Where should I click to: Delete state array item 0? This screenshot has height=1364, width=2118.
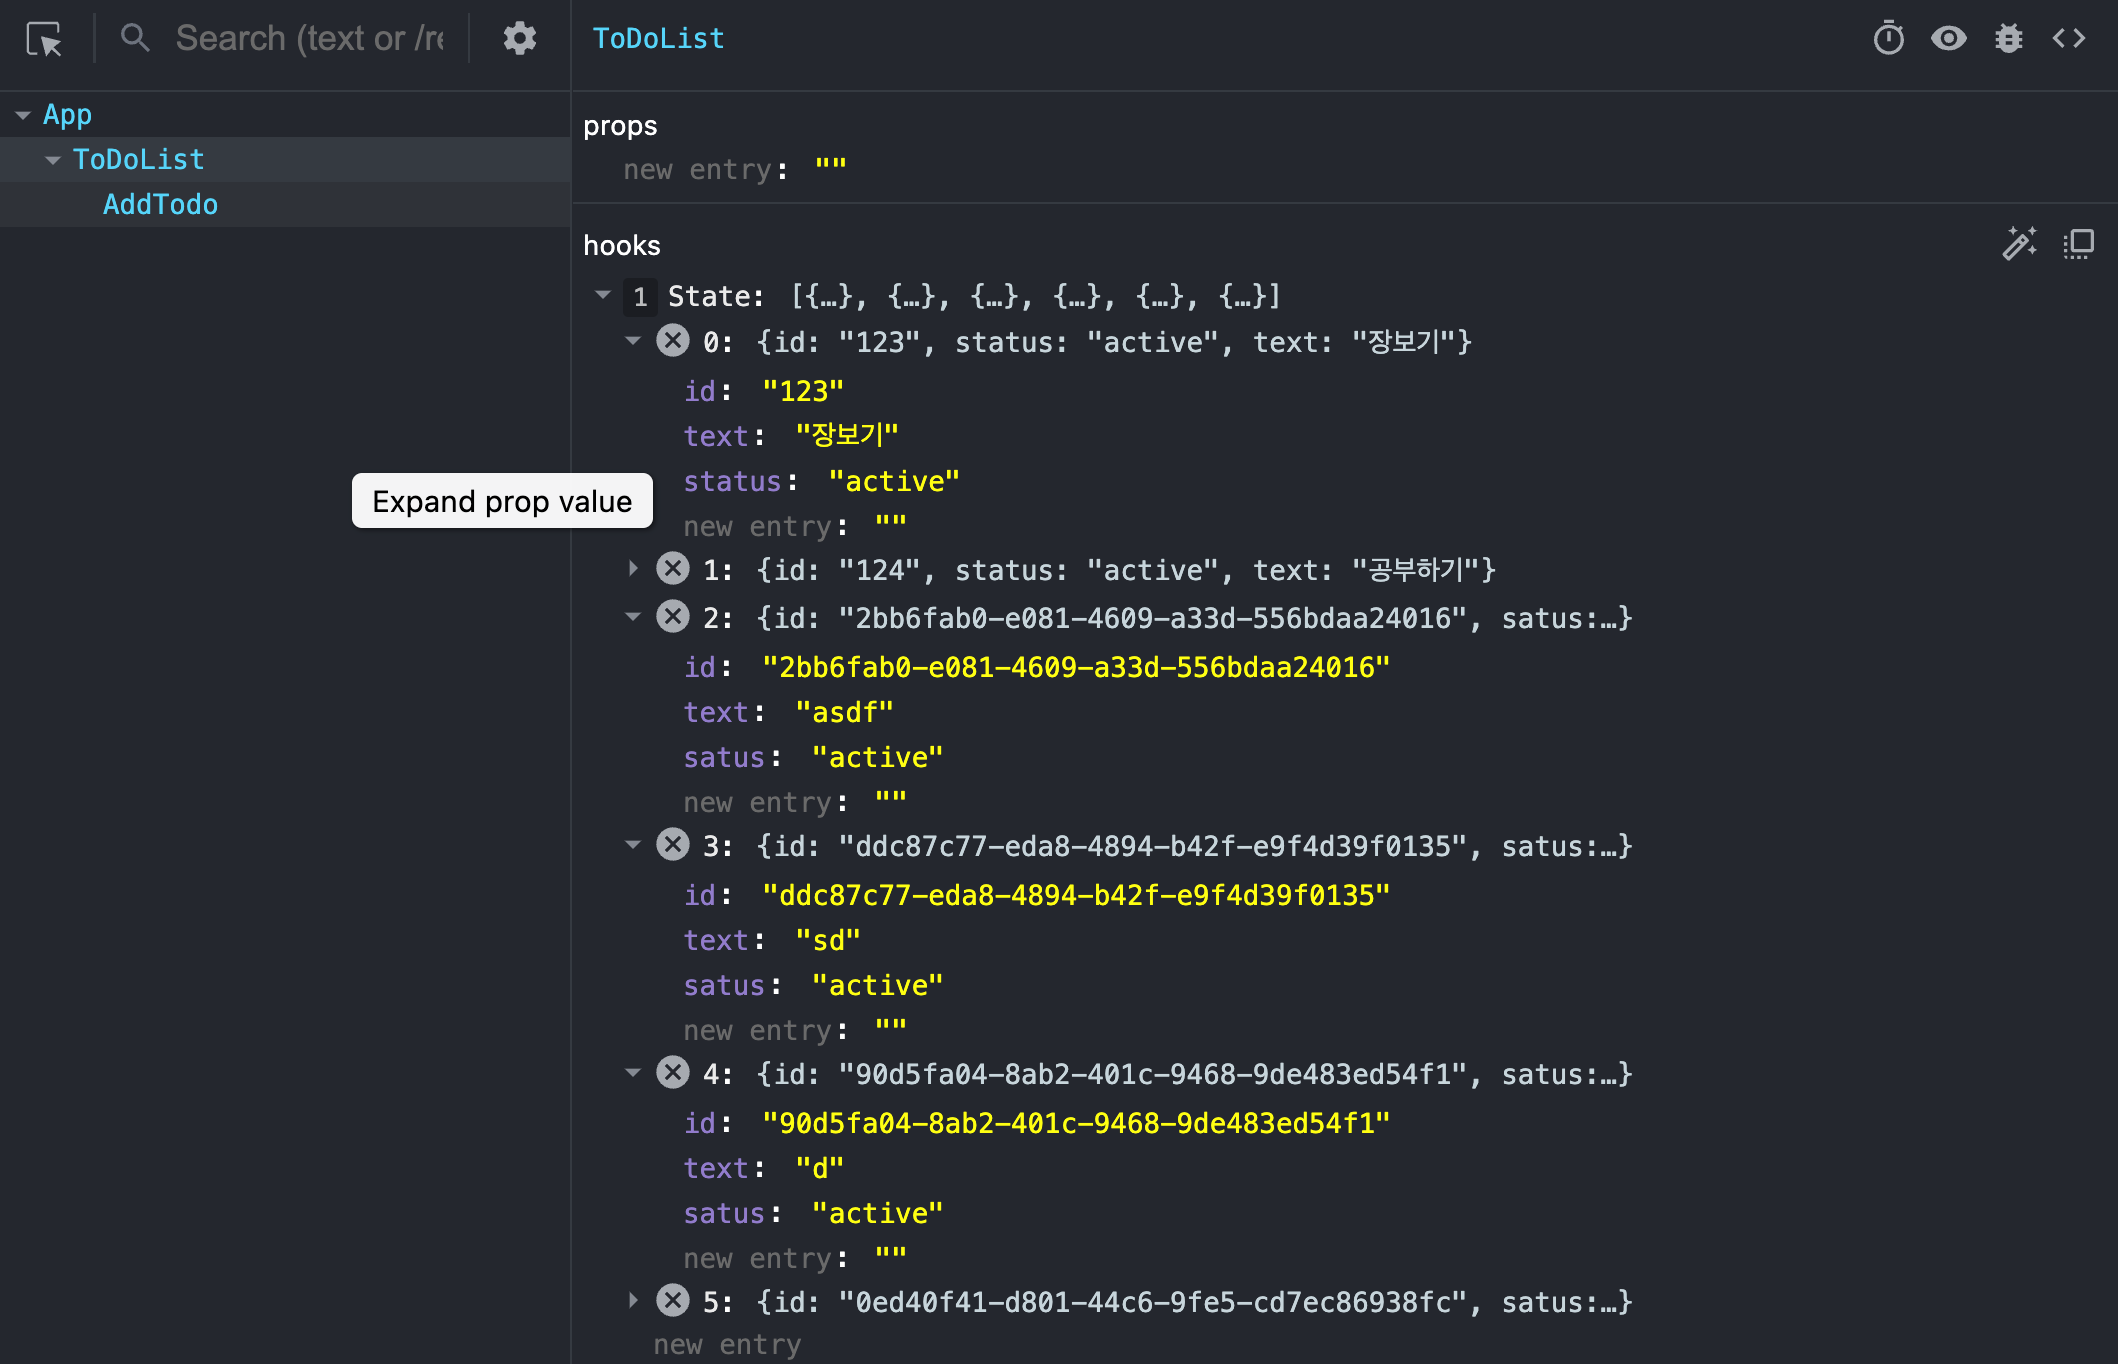[673, 341]
